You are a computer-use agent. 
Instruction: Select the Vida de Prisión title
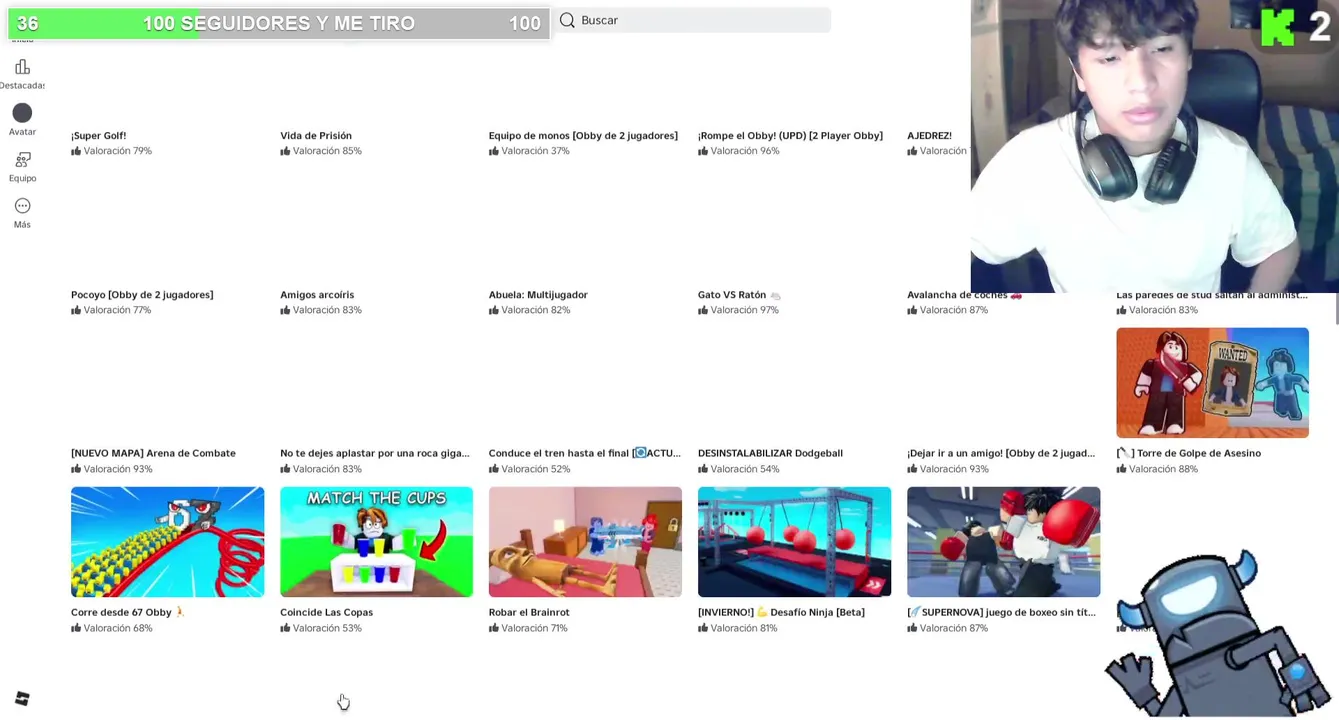316,136
